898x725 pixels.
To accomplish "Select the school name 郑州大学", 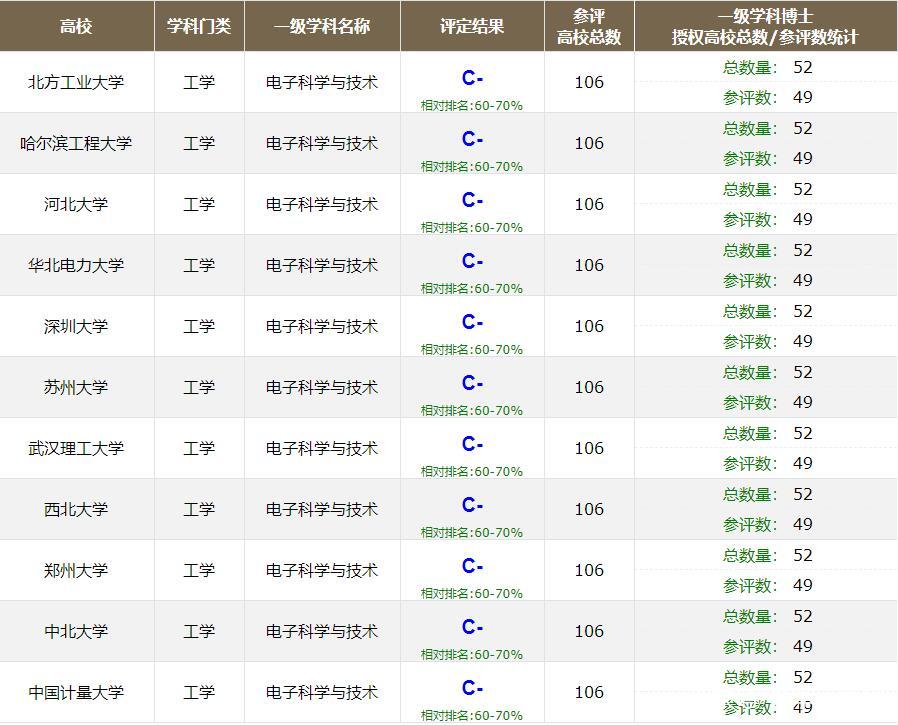I will [76, 570].
